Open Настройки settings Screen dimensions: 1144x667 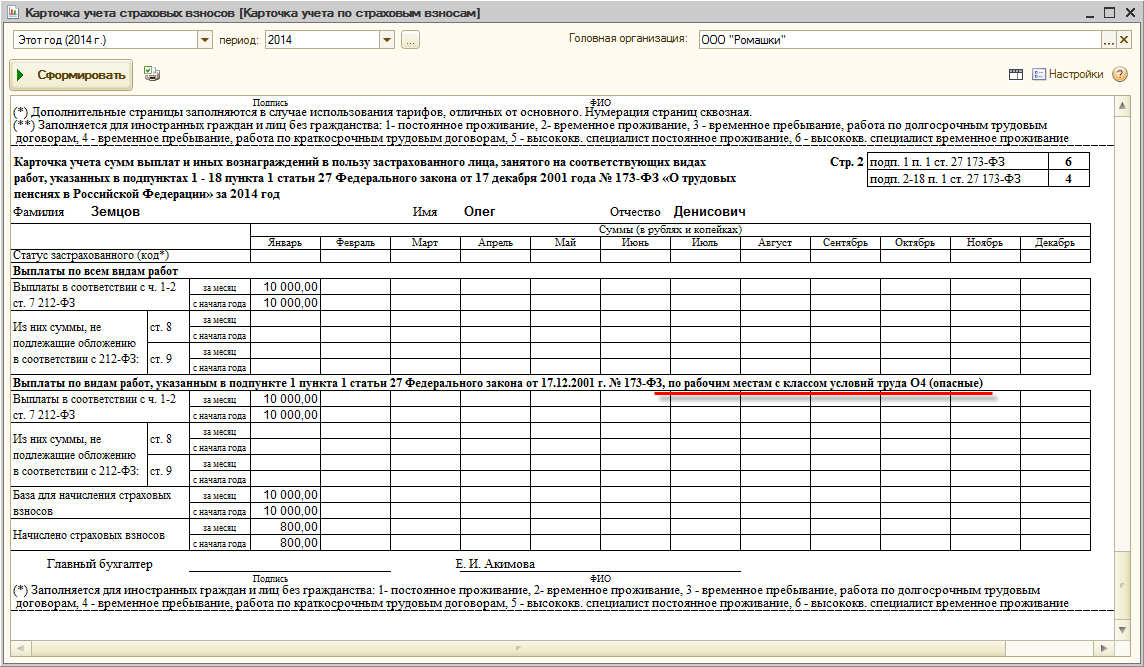click(1068, 74)
